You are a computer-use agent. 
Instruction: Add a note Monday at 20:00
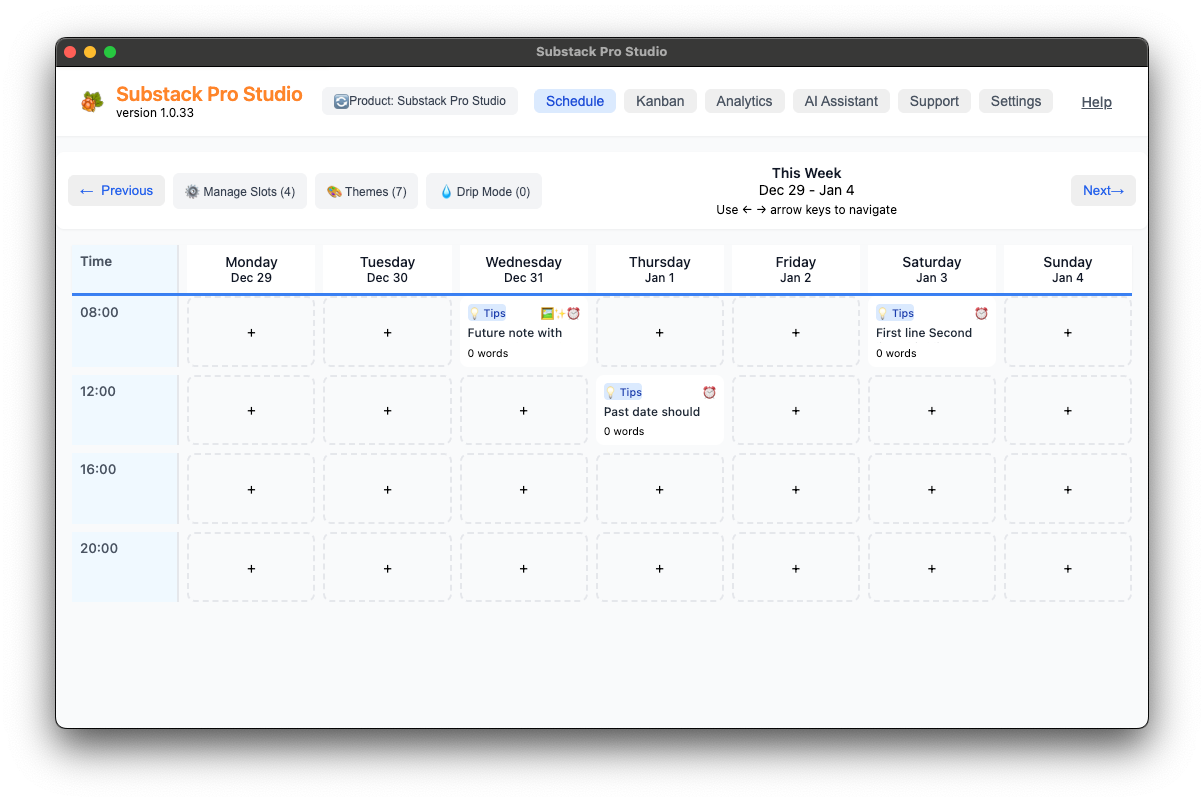pyautogui.click(x=251, y=568)
